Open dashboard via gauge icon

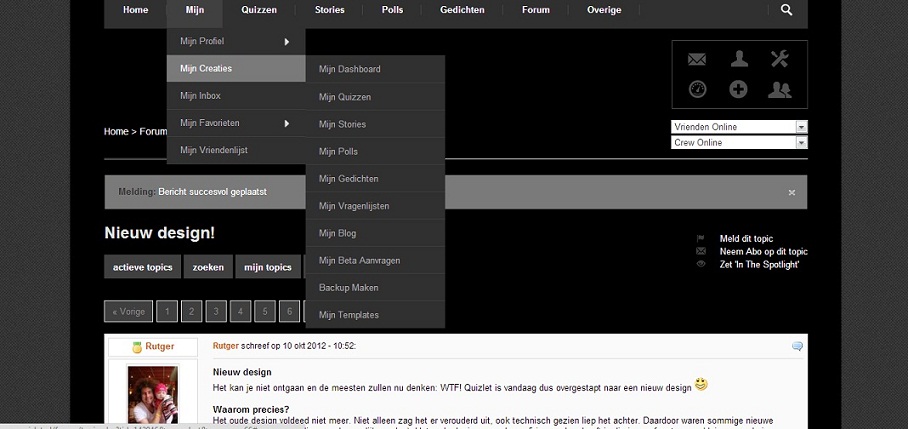click(x=697, y=89)
